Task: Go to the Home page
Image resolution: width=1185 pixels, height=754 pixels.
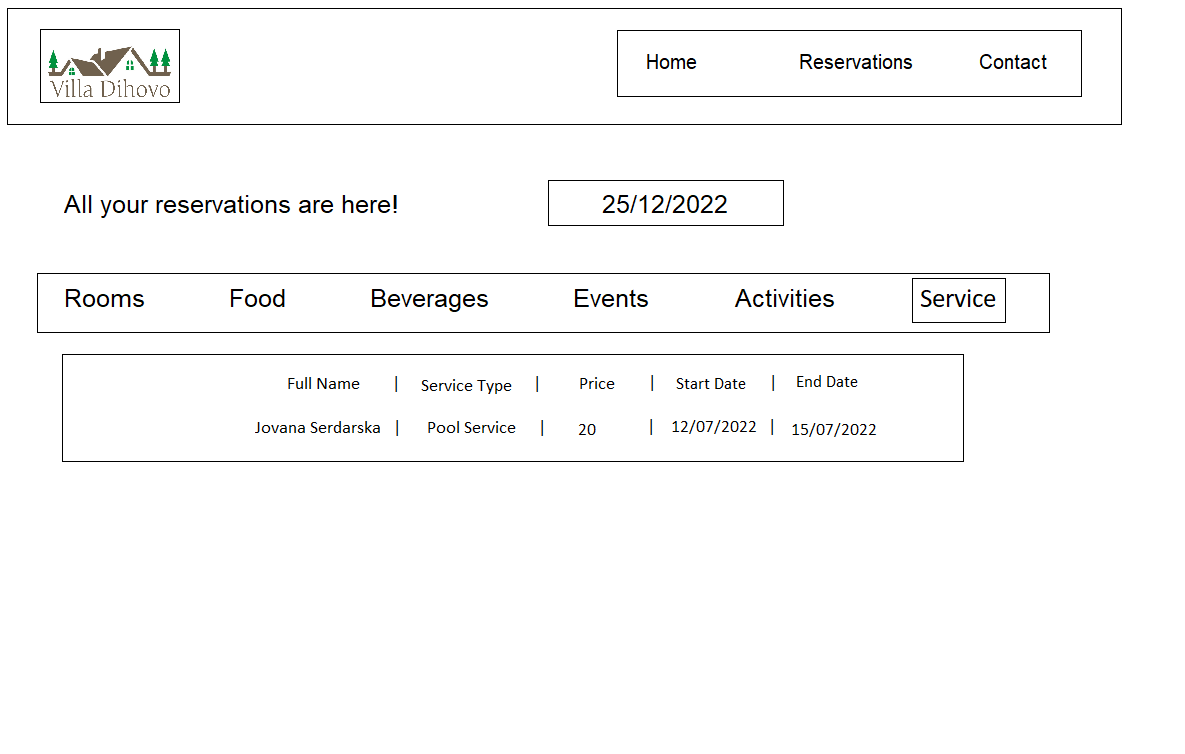Action: [671, 62]
